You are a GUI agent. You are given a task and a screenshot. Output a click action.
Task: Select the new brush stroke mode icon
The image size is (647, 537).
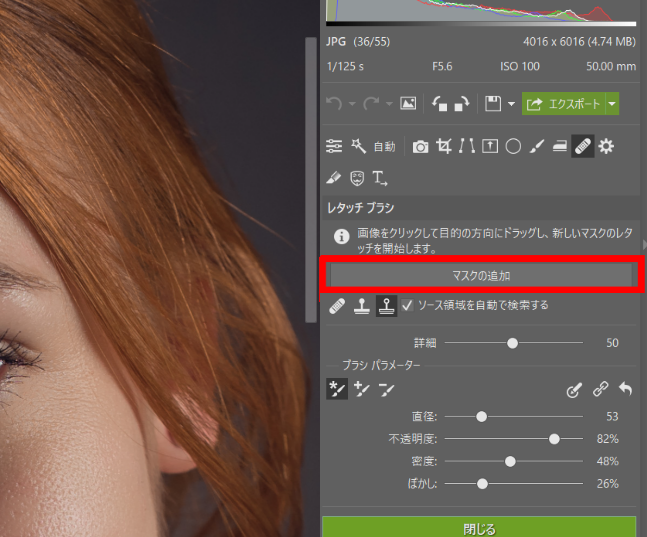click(337, 389)
